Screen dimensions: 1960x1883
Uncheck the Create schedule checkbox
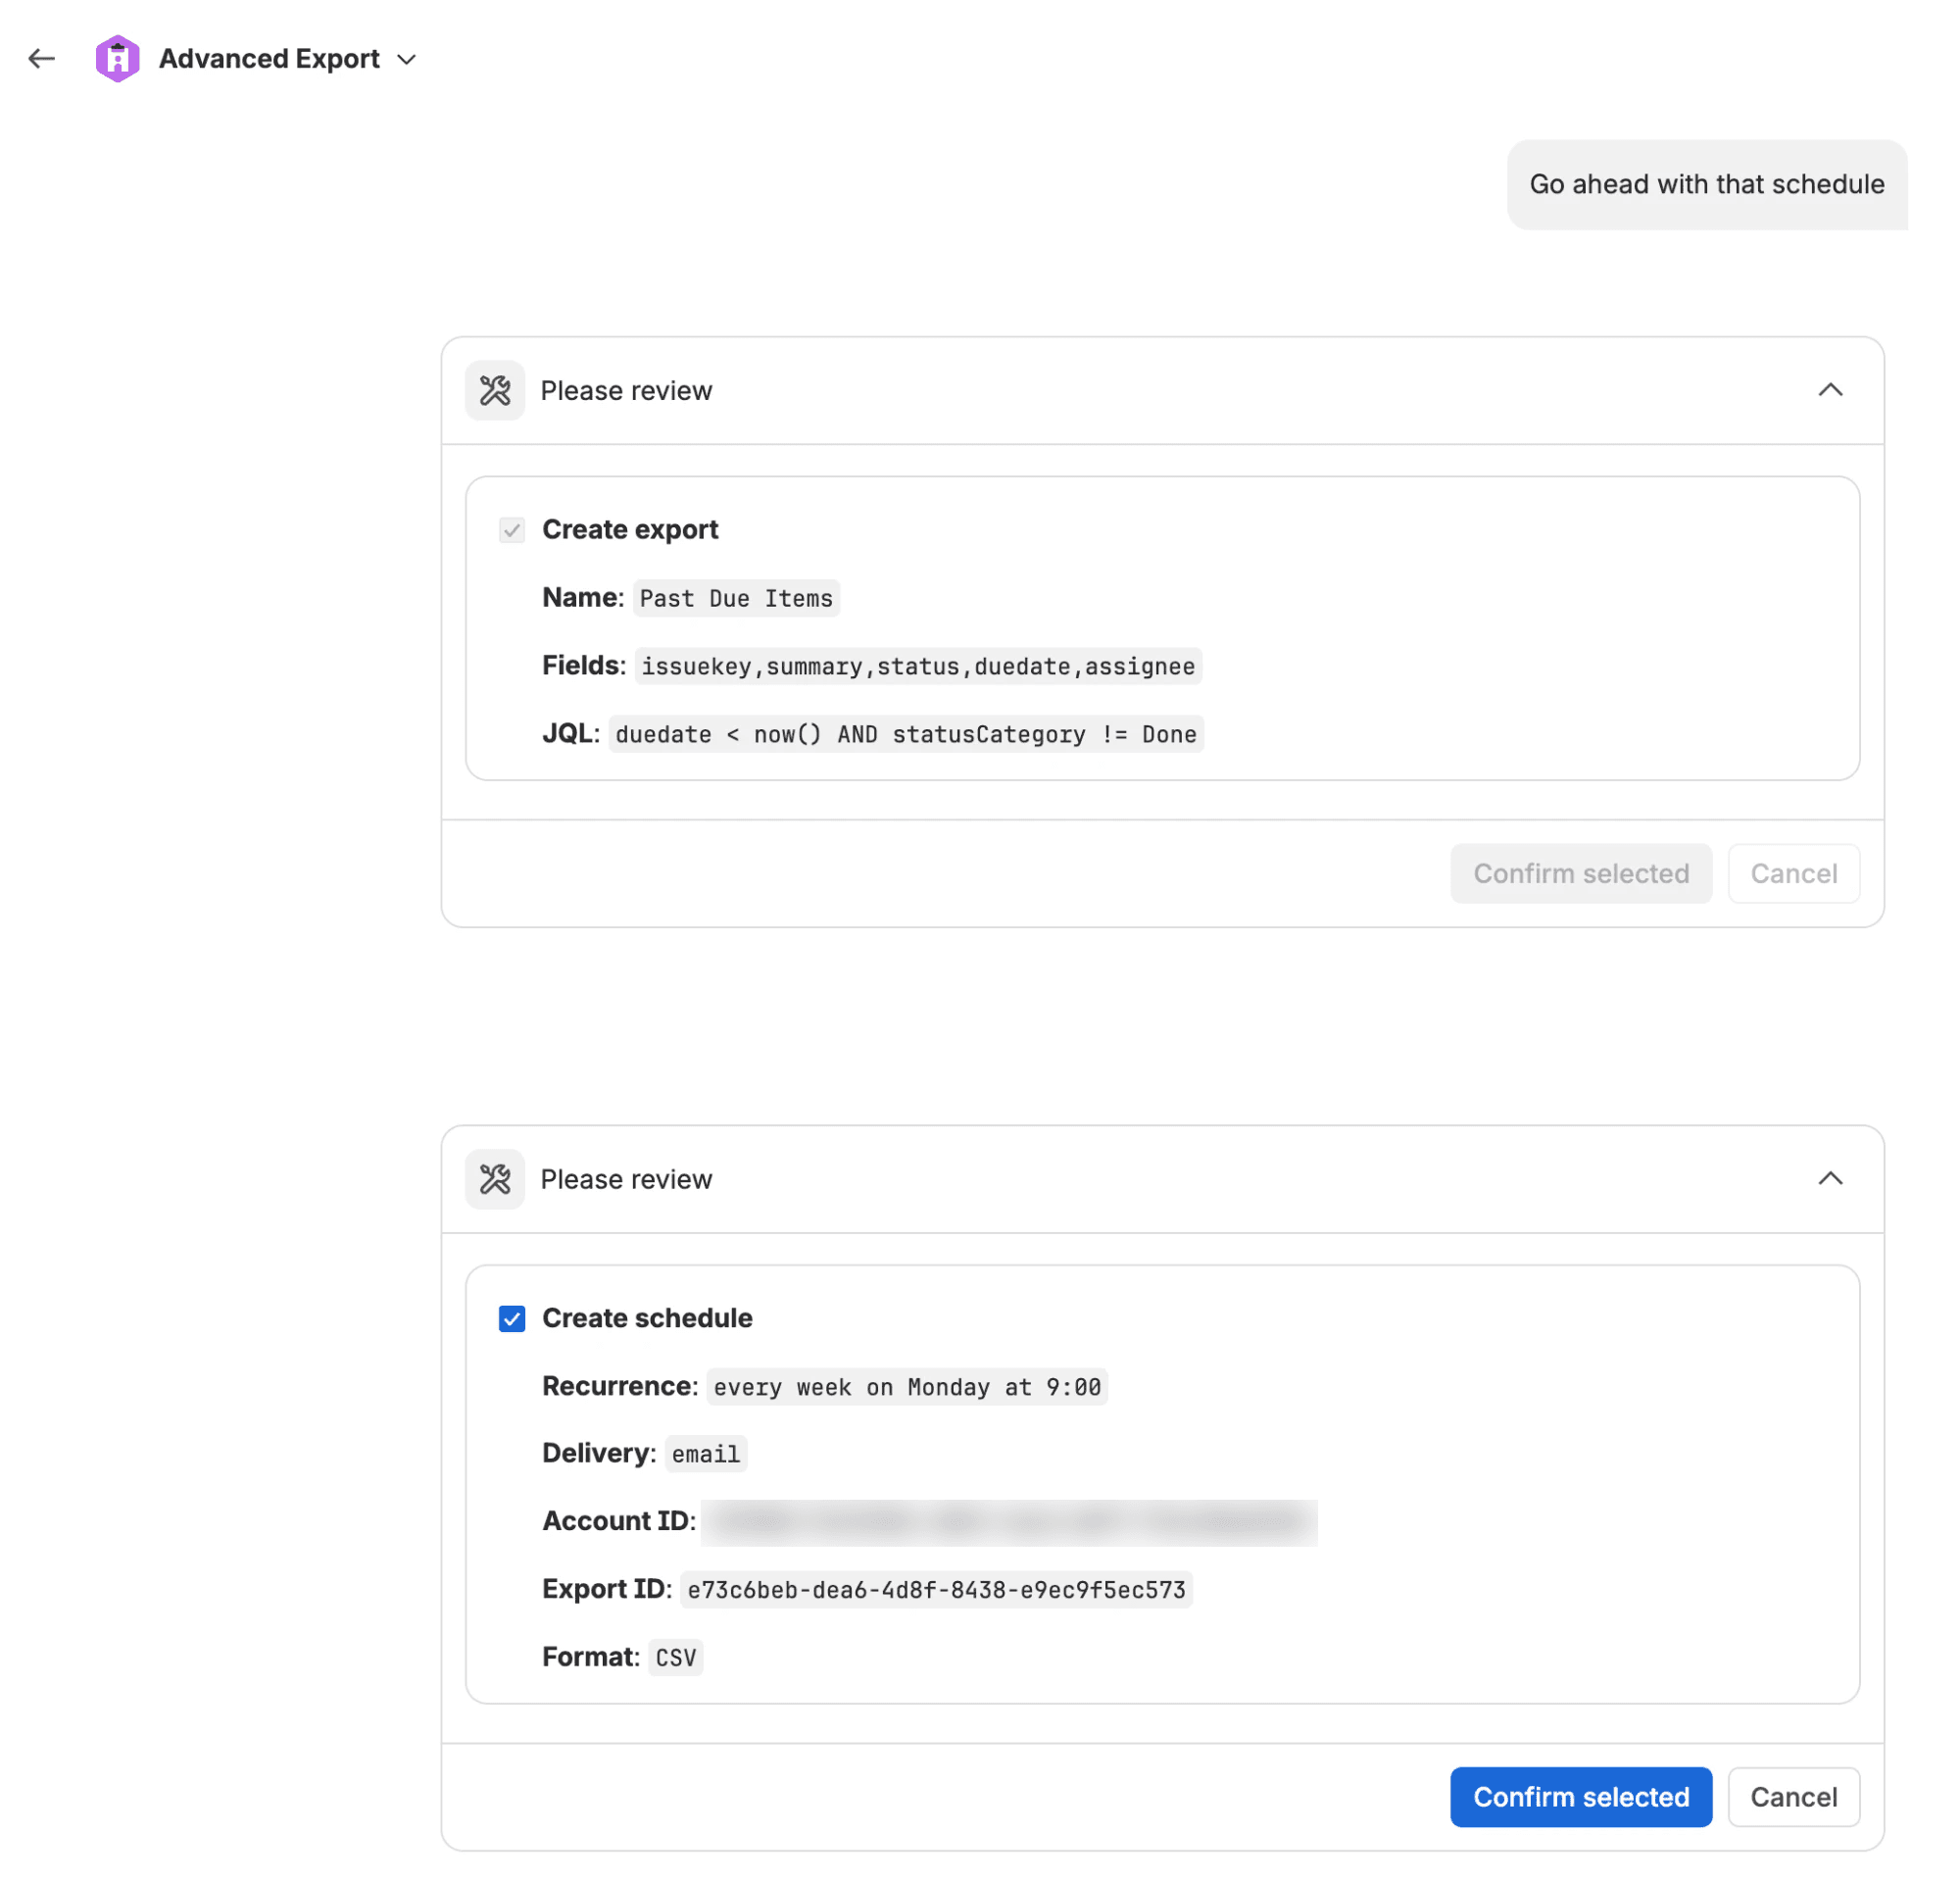[x=512, y=1319]
